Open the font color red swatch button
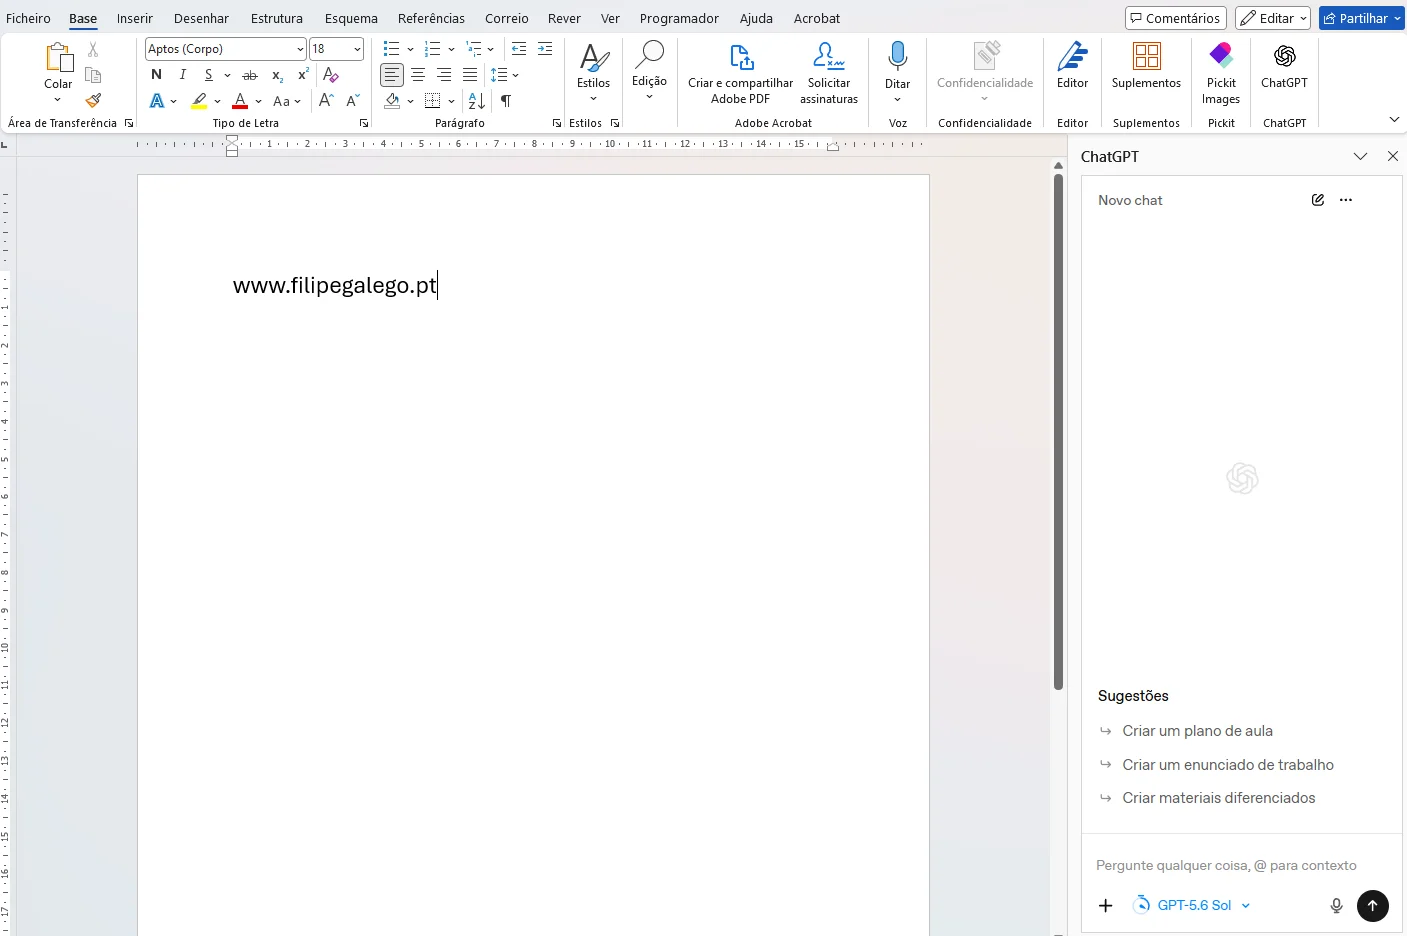Screen dimensions: 1407x936 [x=240, y=101]
